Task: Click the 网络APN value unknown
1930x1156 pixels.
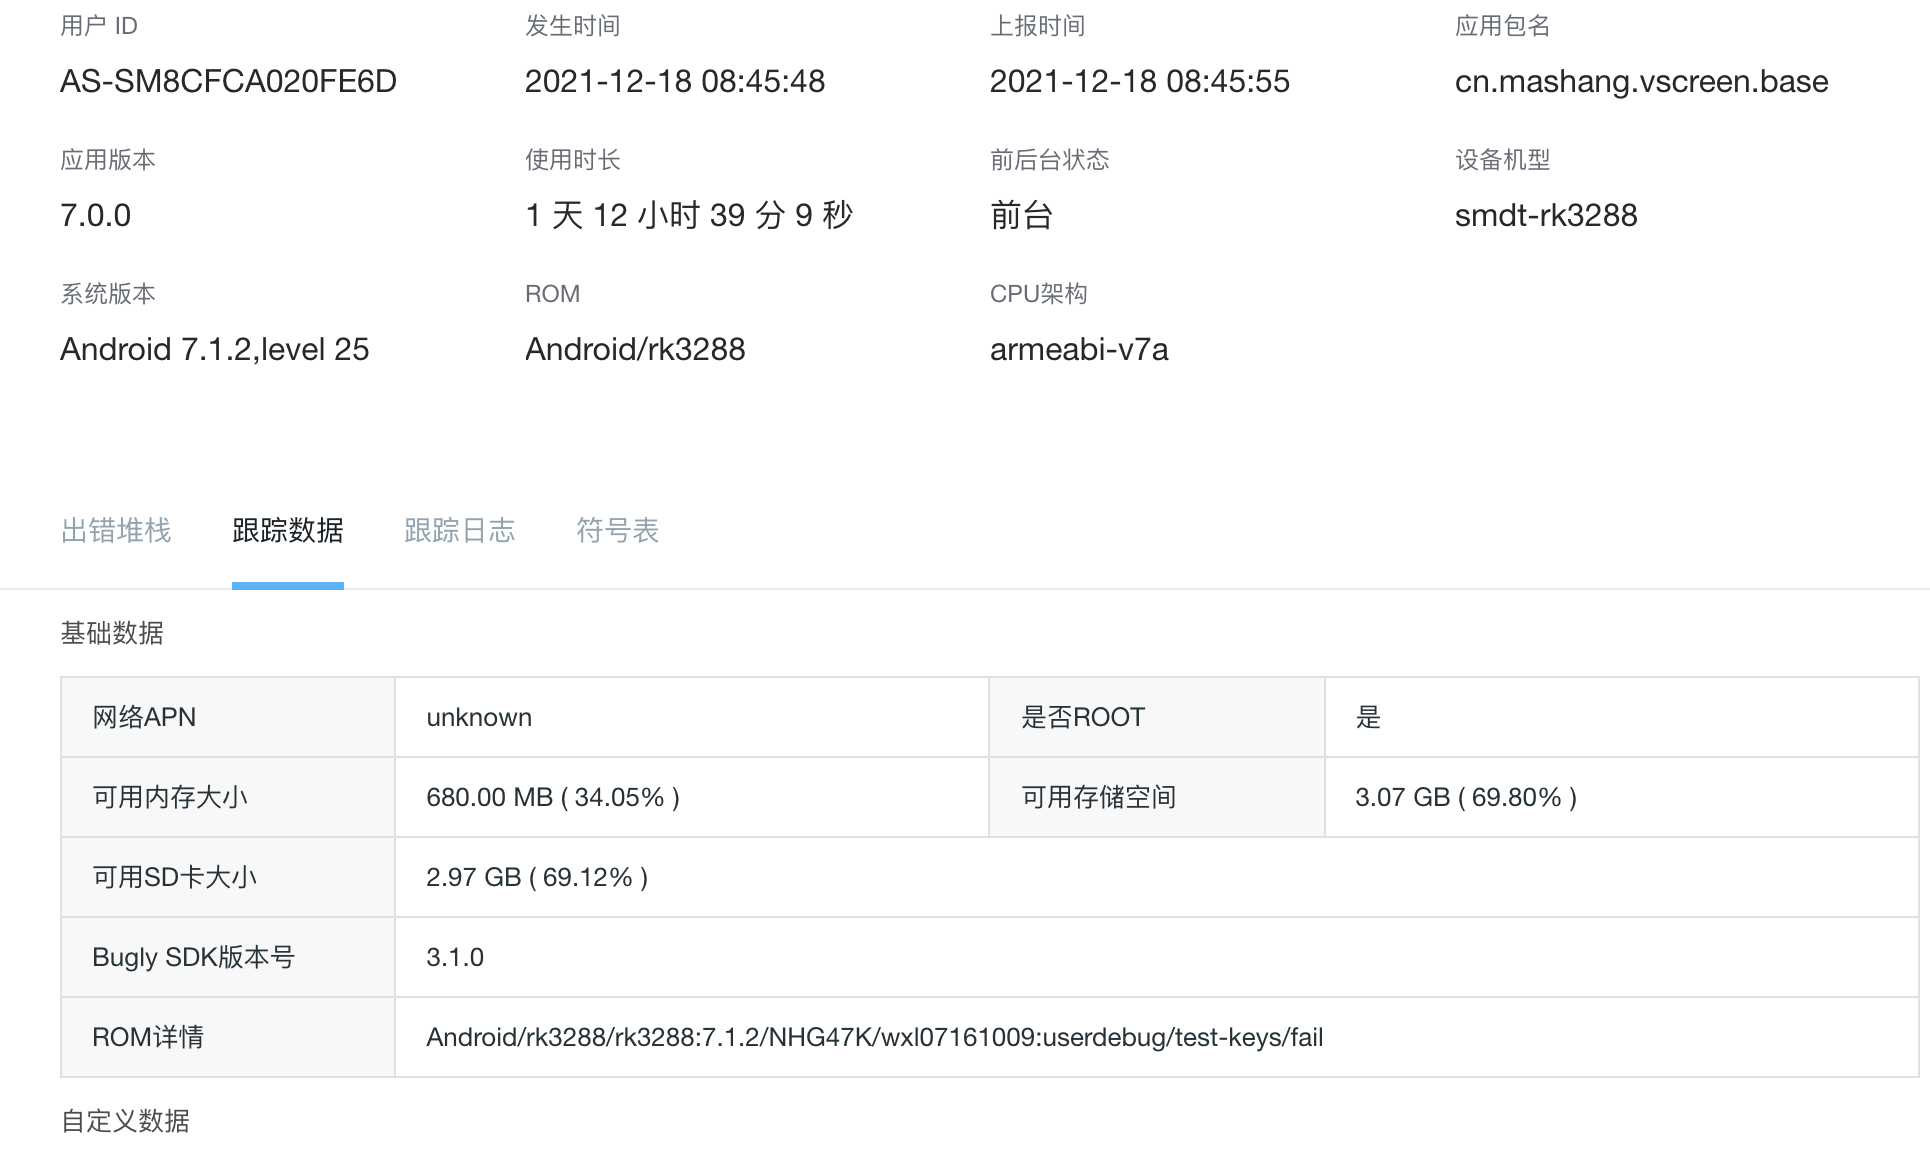Action: (x=478, y=717)
